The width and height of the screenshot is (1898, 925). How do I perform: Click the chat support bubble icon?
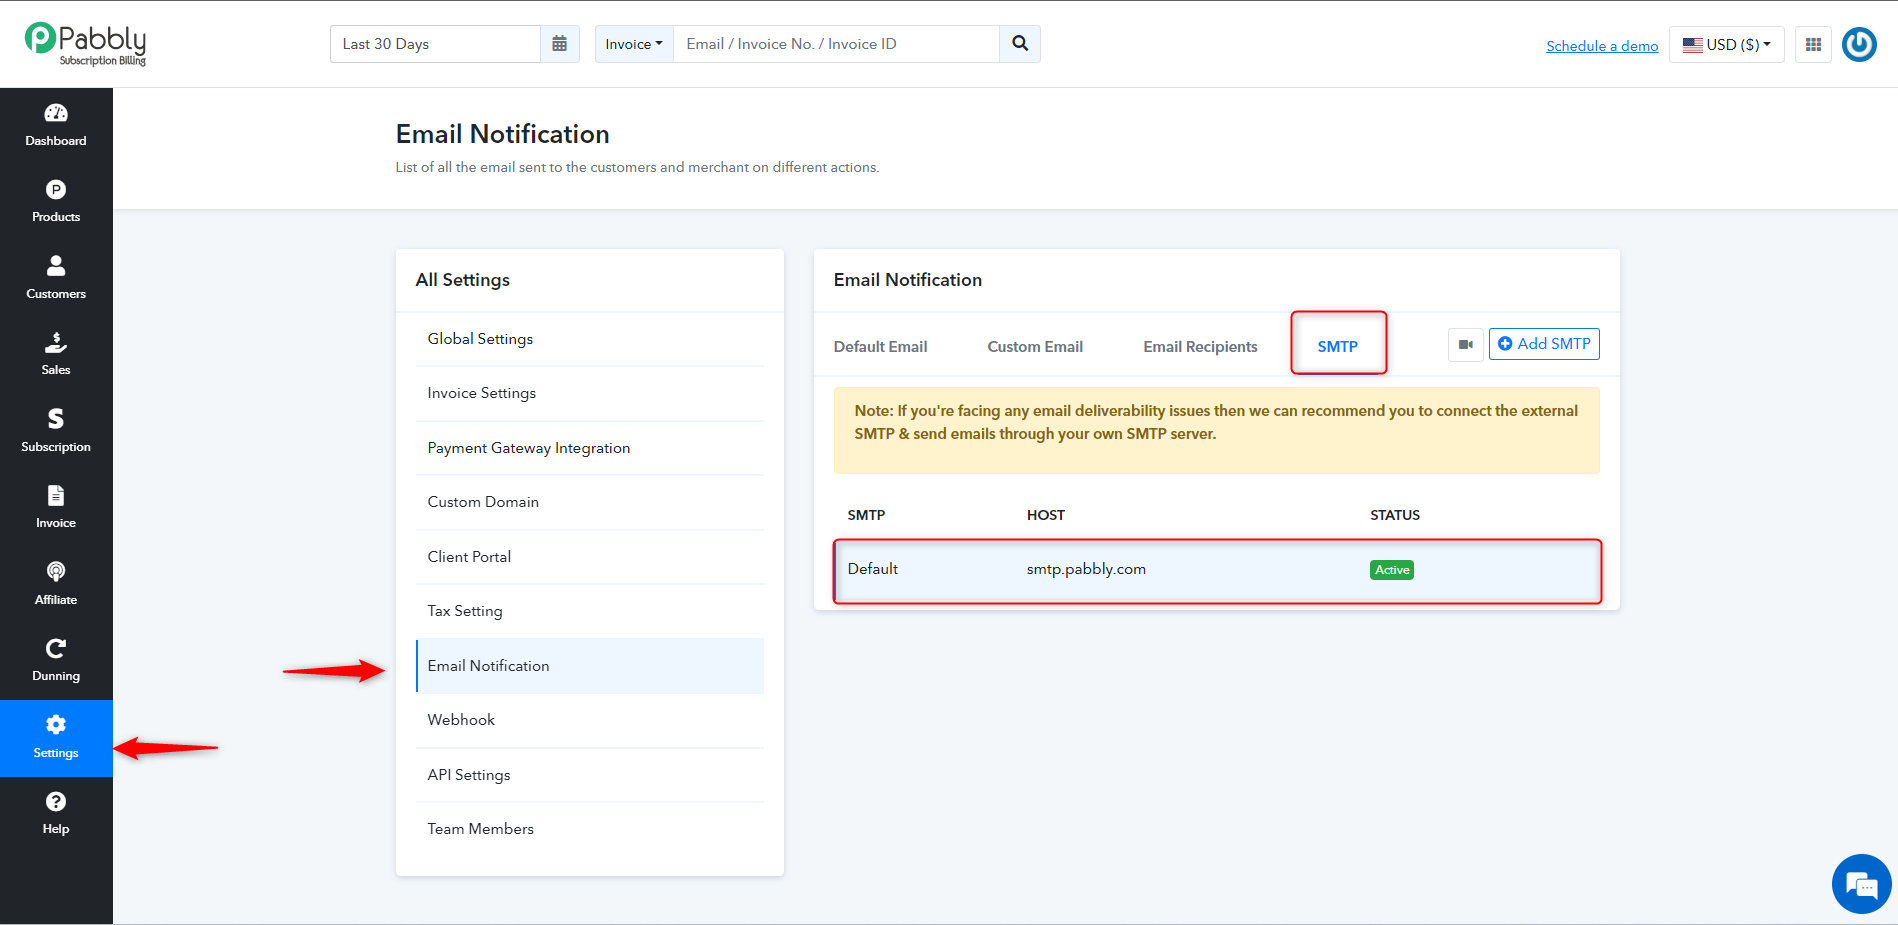click(1861, 884)
